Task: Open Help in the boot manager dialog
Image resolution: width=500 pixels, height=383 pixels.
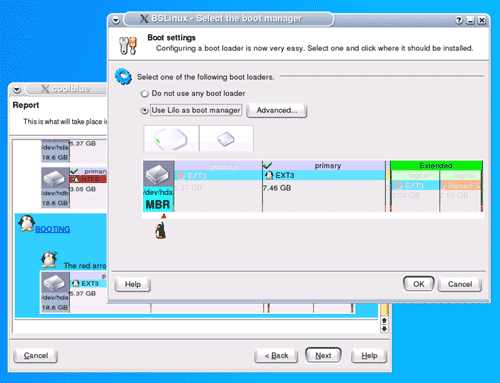Action: pyautogui.click(x=133, y=285)
